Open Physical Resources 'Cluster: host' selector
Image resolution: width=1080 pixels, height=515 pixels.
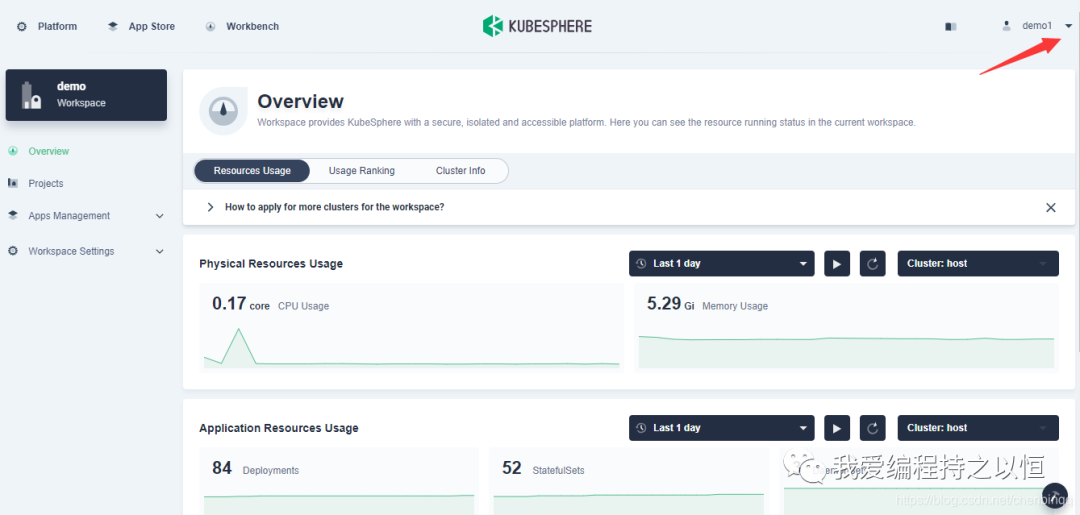978,264
